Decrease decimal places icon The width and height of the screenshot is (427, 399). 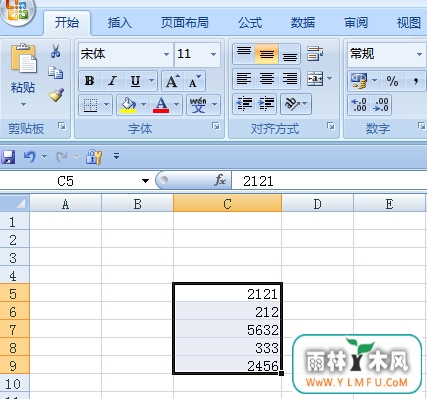380,105
